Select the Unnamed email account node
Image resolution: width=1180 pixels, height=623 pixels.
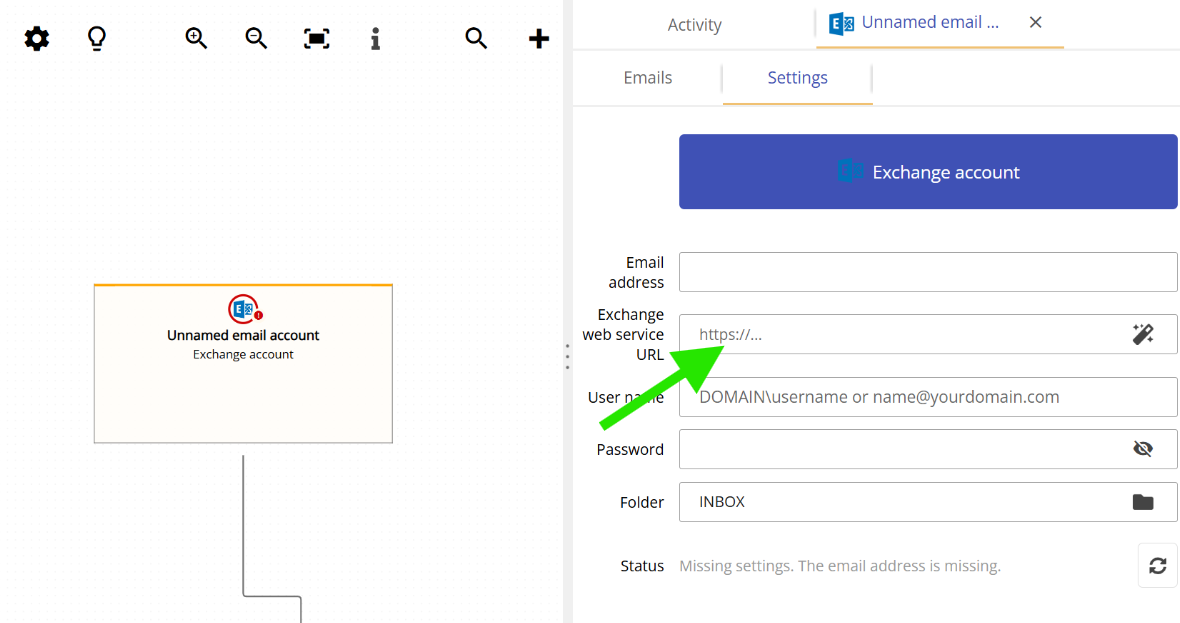click(243, 363)
